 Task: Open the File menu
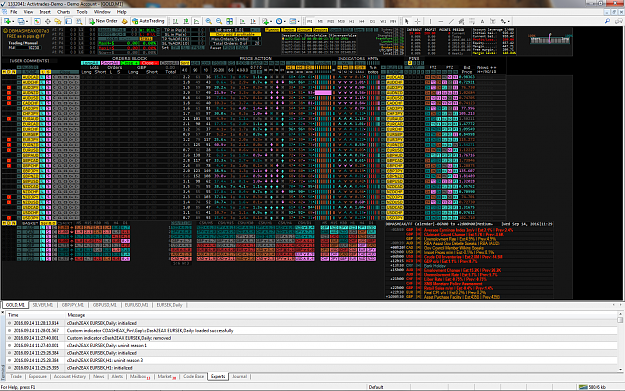point(14,12)
